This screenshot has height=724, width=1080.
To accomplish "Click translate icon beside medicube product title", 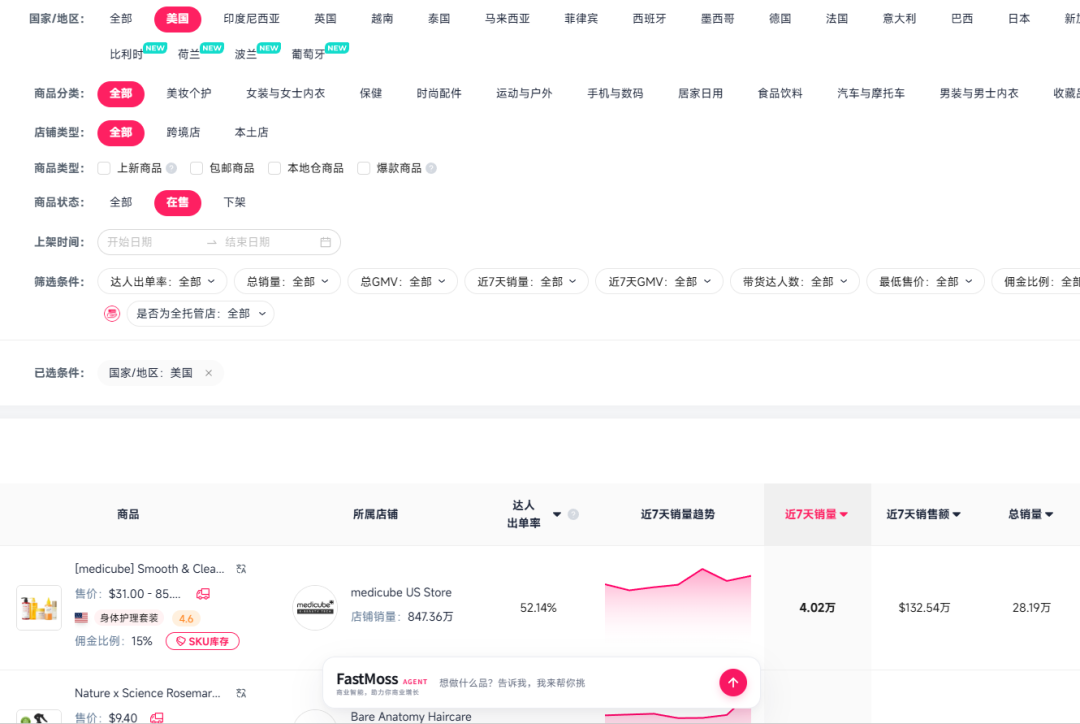I will [x=241, y=569].
